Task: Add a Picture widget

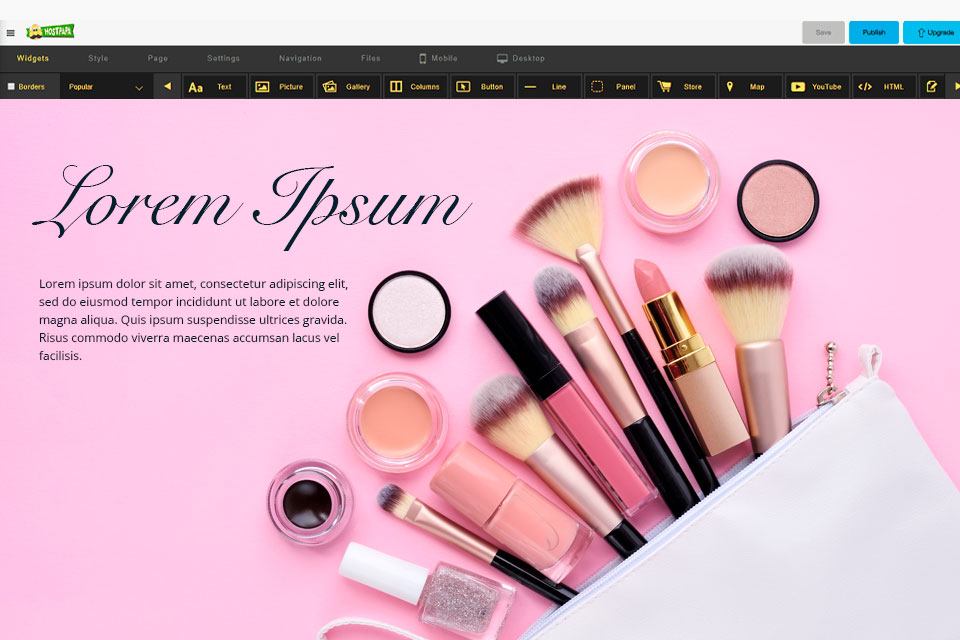Action: [281, 87]
